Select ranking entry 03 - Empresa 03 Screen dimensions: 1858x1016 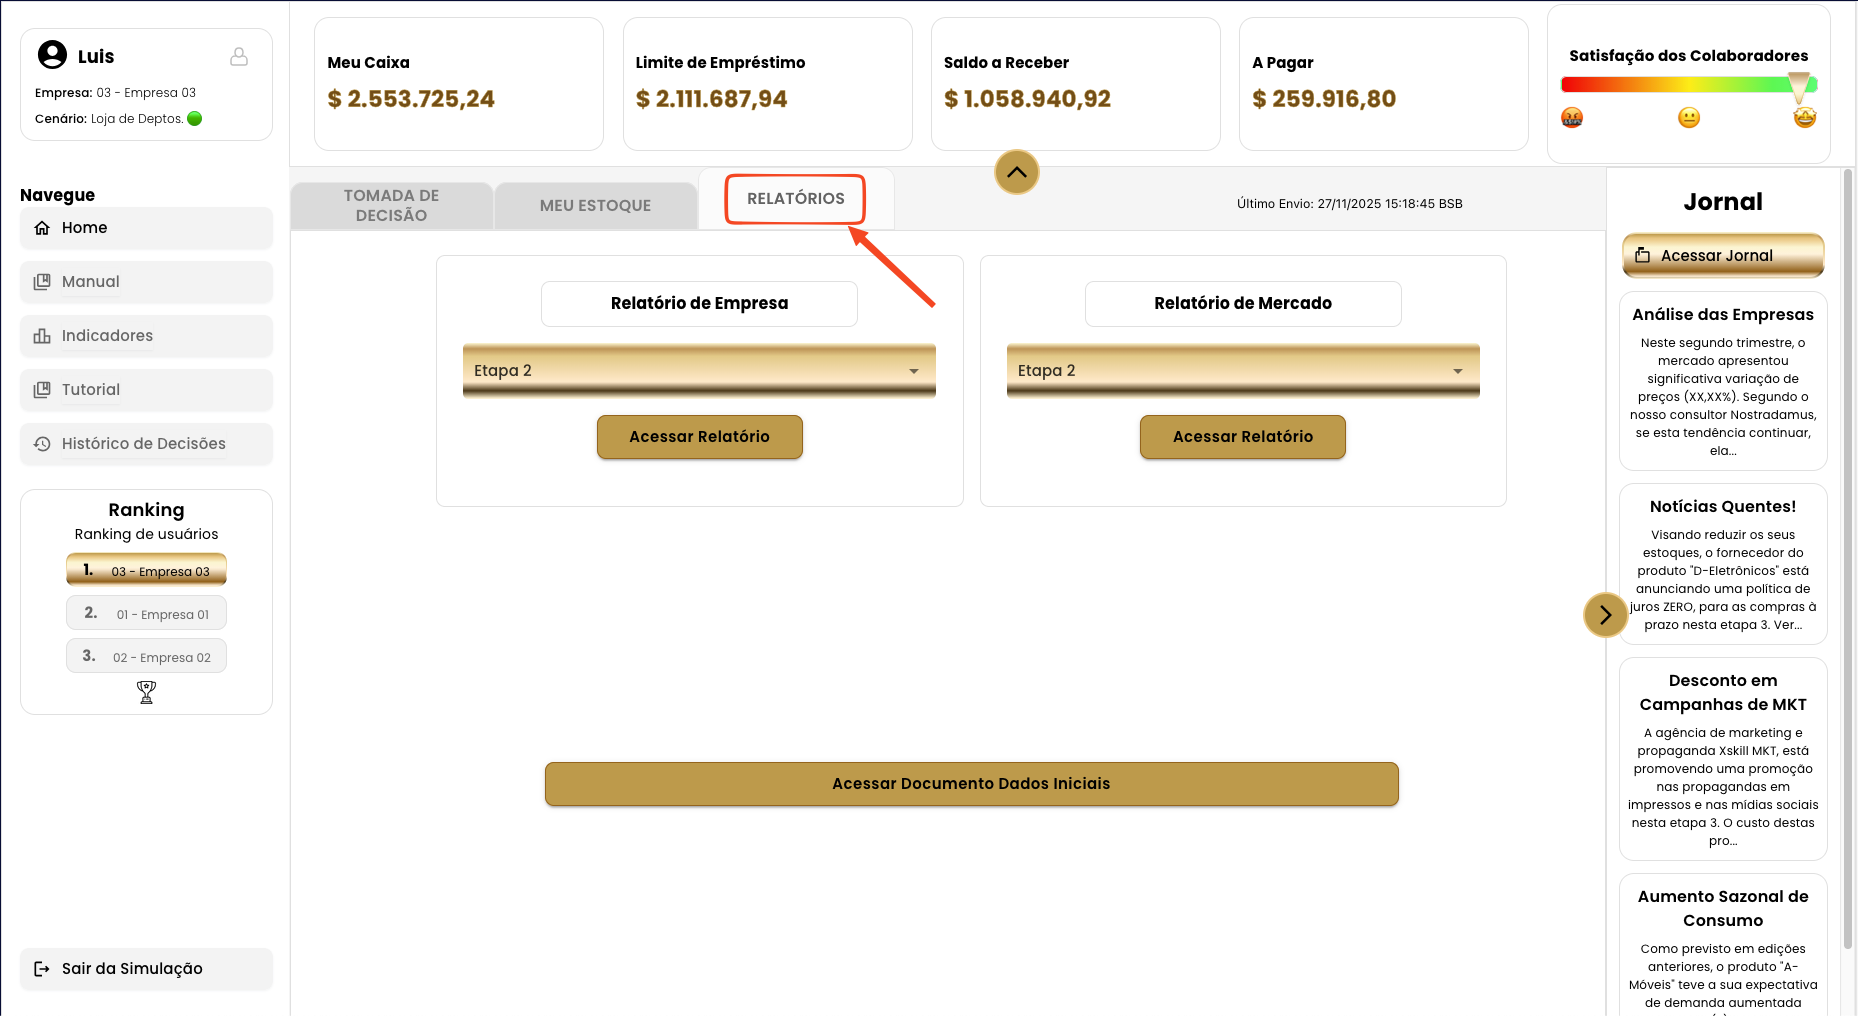(x=146, y=570)
